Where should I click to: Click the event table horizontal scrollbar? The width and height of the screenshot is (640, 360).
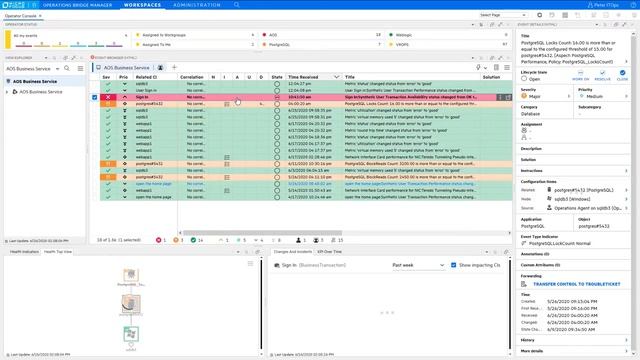coord(262,233)
